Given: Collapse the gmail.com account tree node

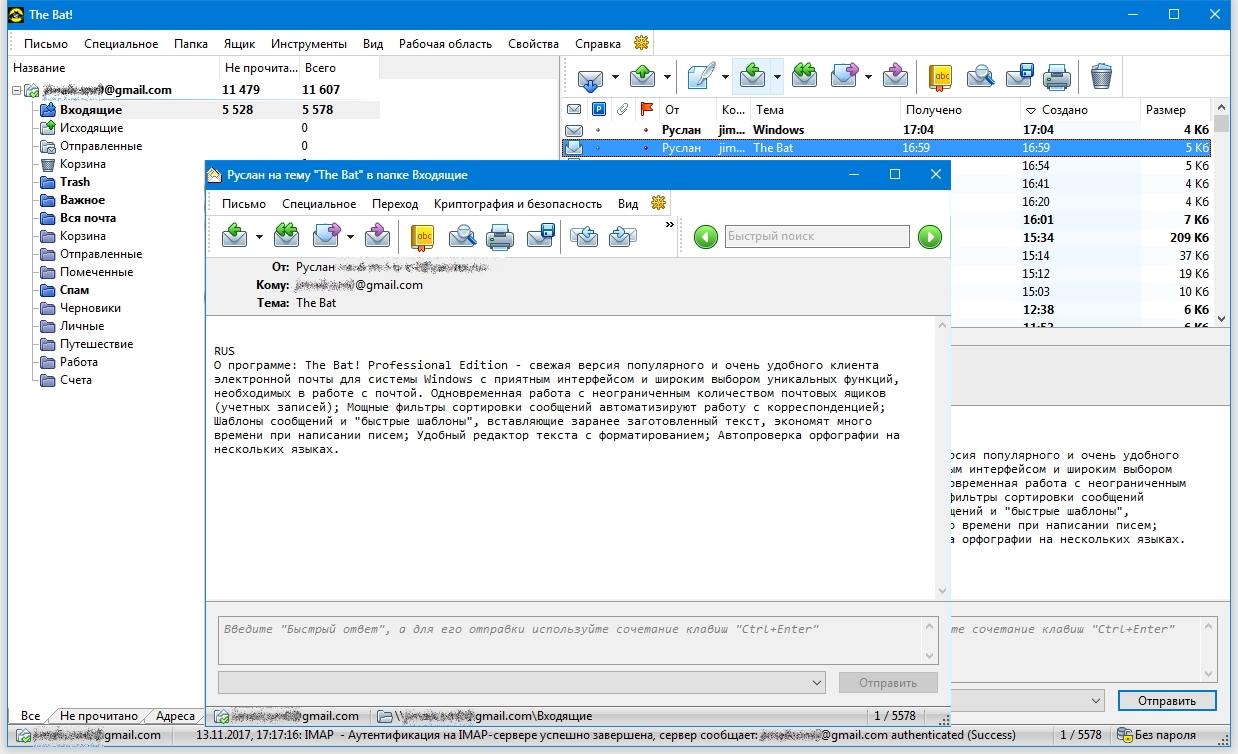Looking at the screenshot, I should click(17, 90).
